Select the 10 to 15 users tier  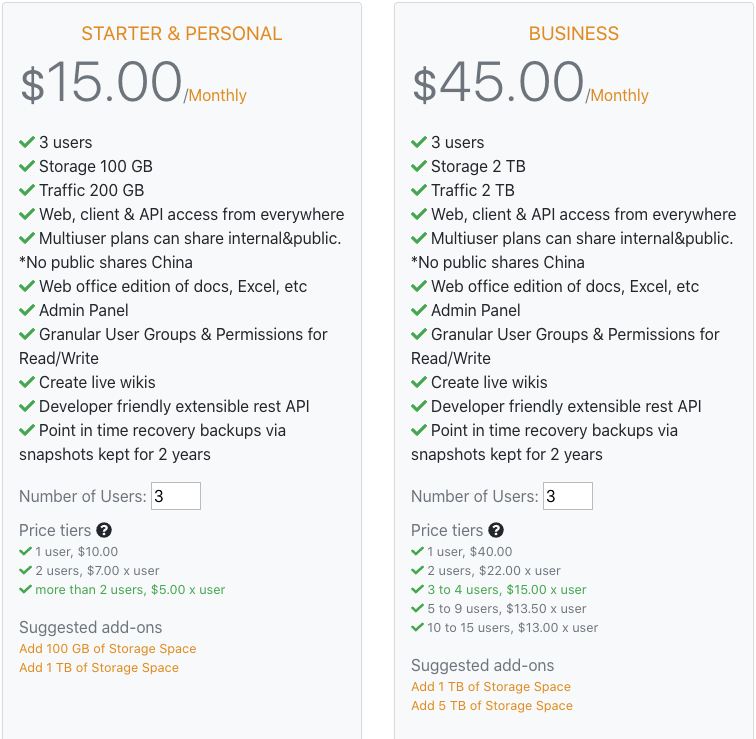(513, 628)
